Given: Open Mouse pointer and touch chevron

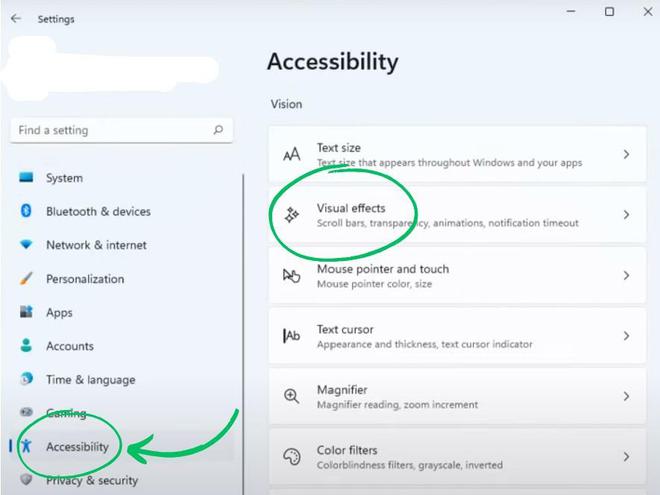Looking at the screenshot, I should [626, 275].
